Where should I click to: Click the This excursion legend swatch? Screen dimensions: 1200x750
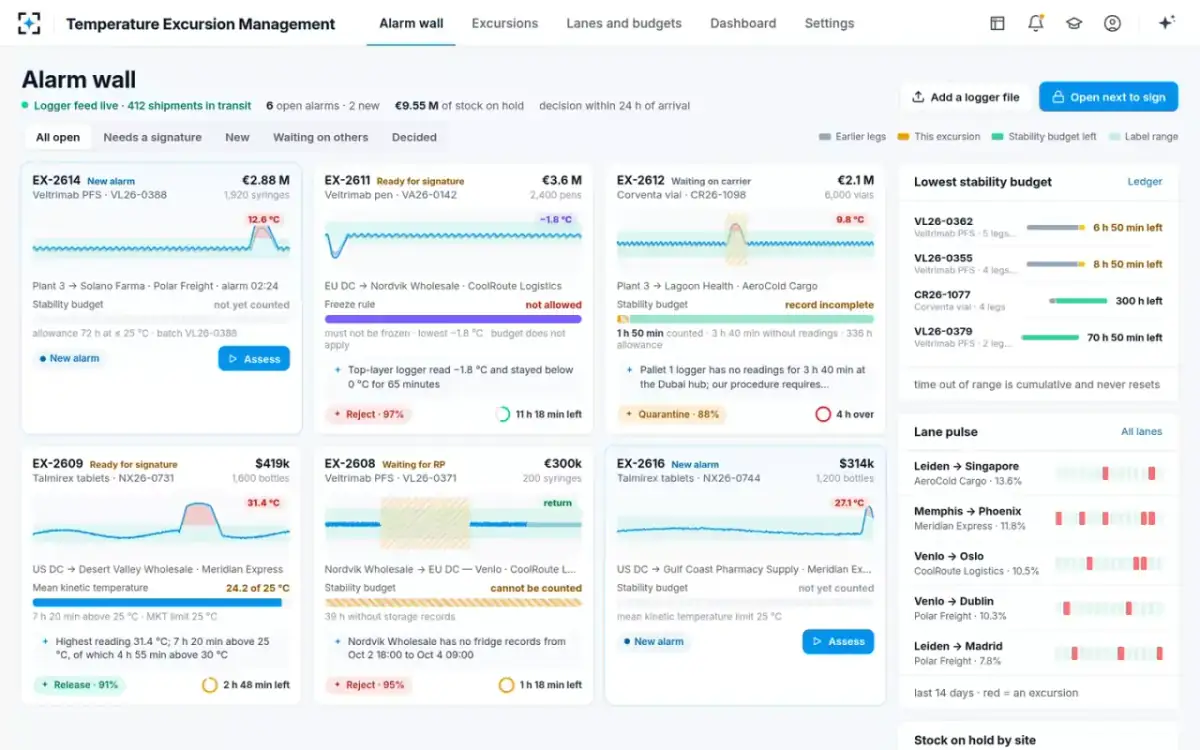(903, 137)
